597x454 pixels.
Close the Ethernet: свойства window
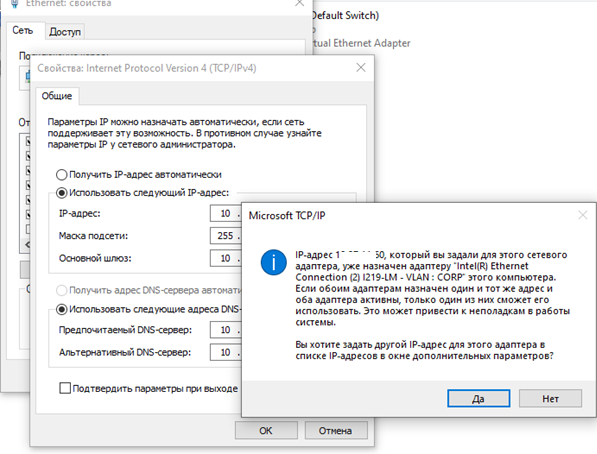click(x=300, y=3)
